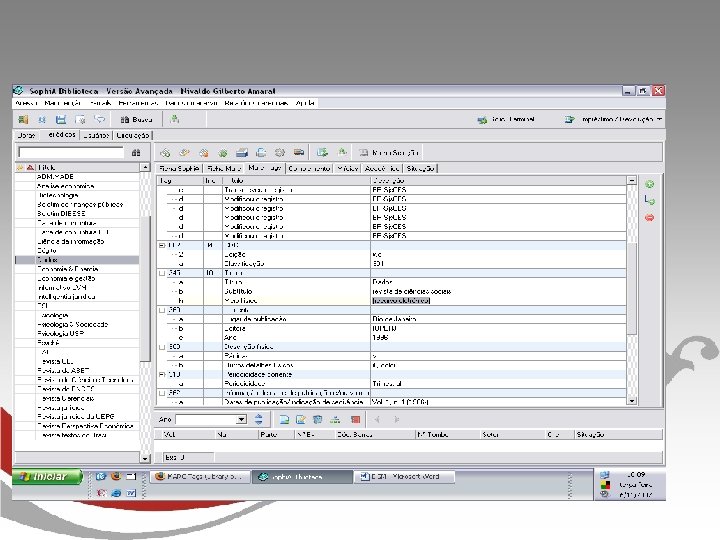Open the empréstimo/devolução dropdown arrow
This screenshot has width=720, height=540.
(659, 119)
